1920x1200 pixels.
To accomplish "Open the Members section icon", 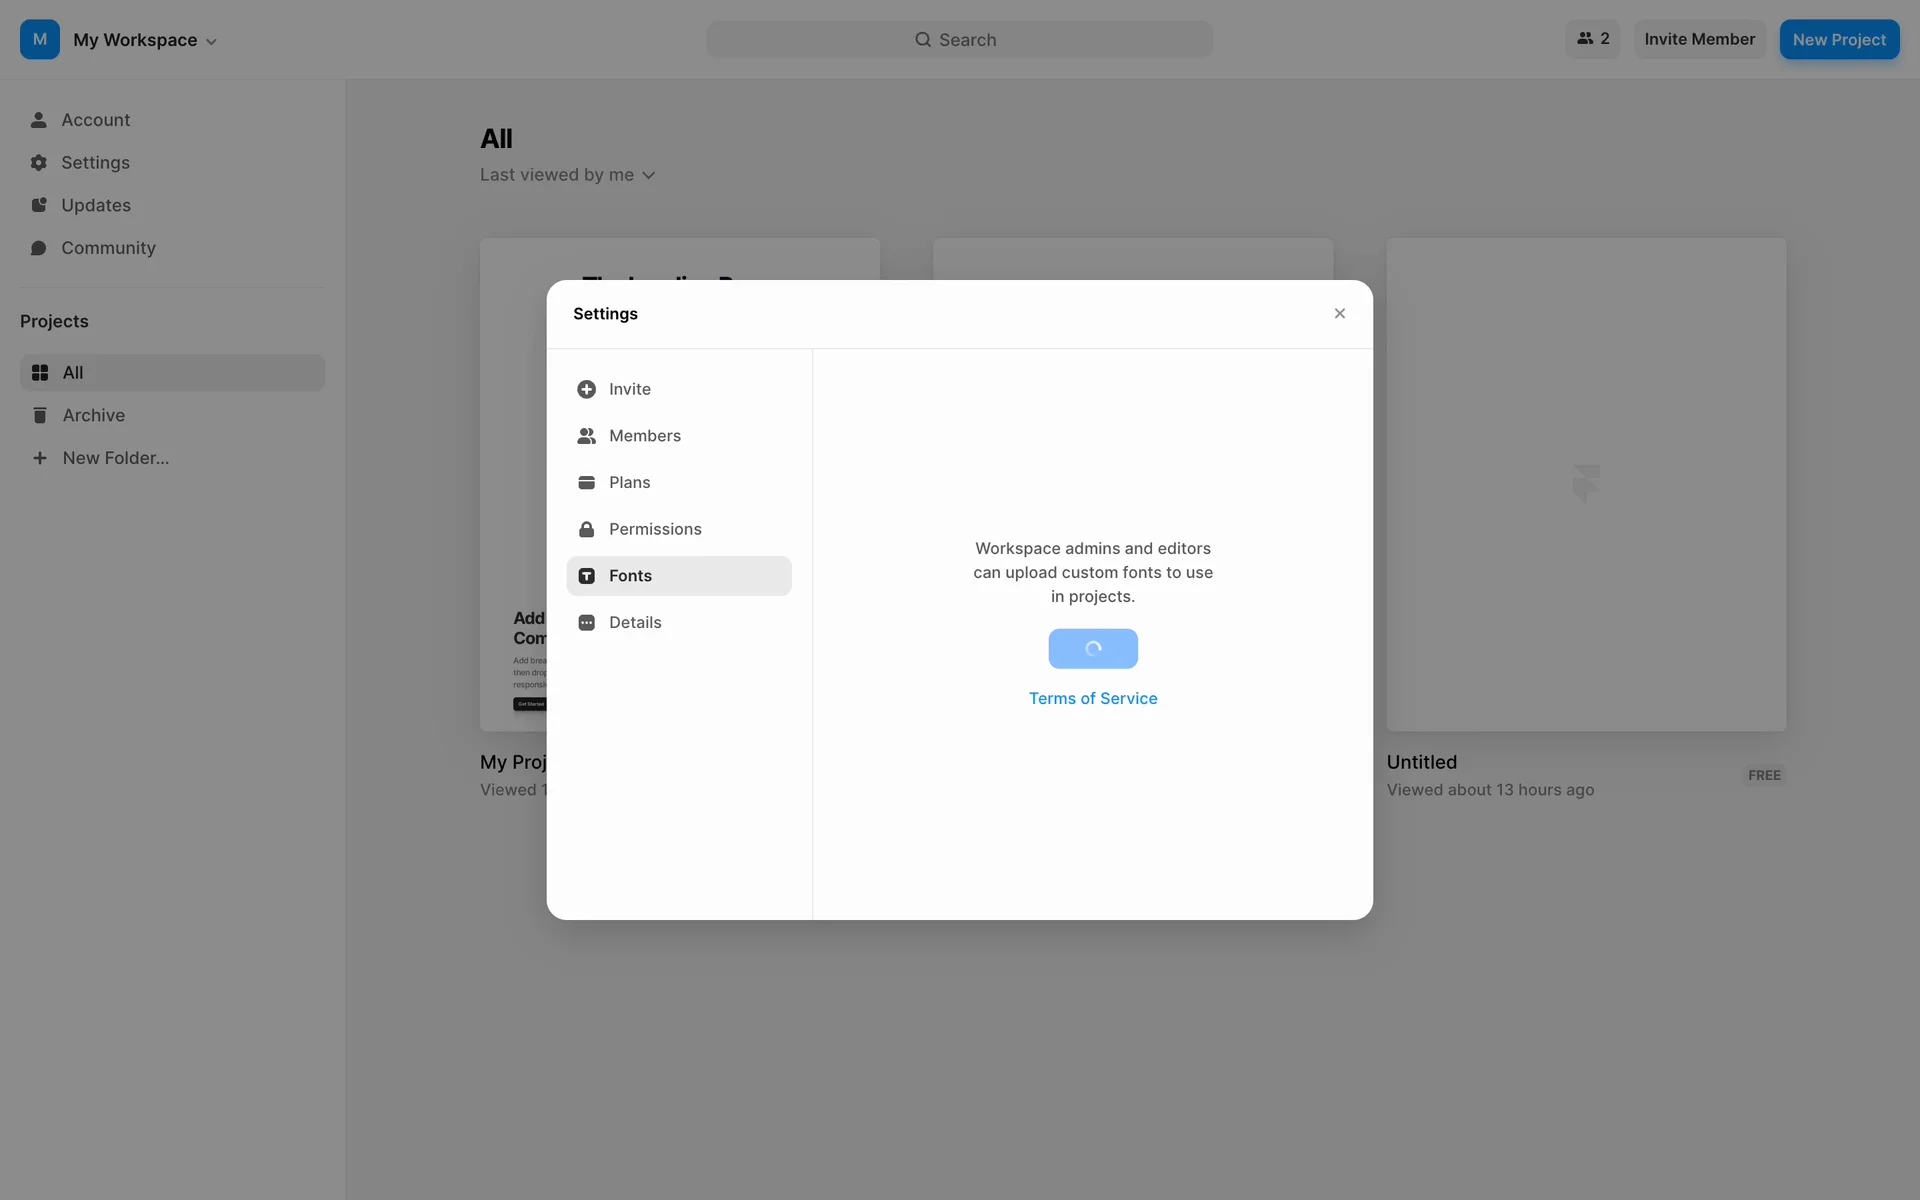I will [x=586, y=436].
